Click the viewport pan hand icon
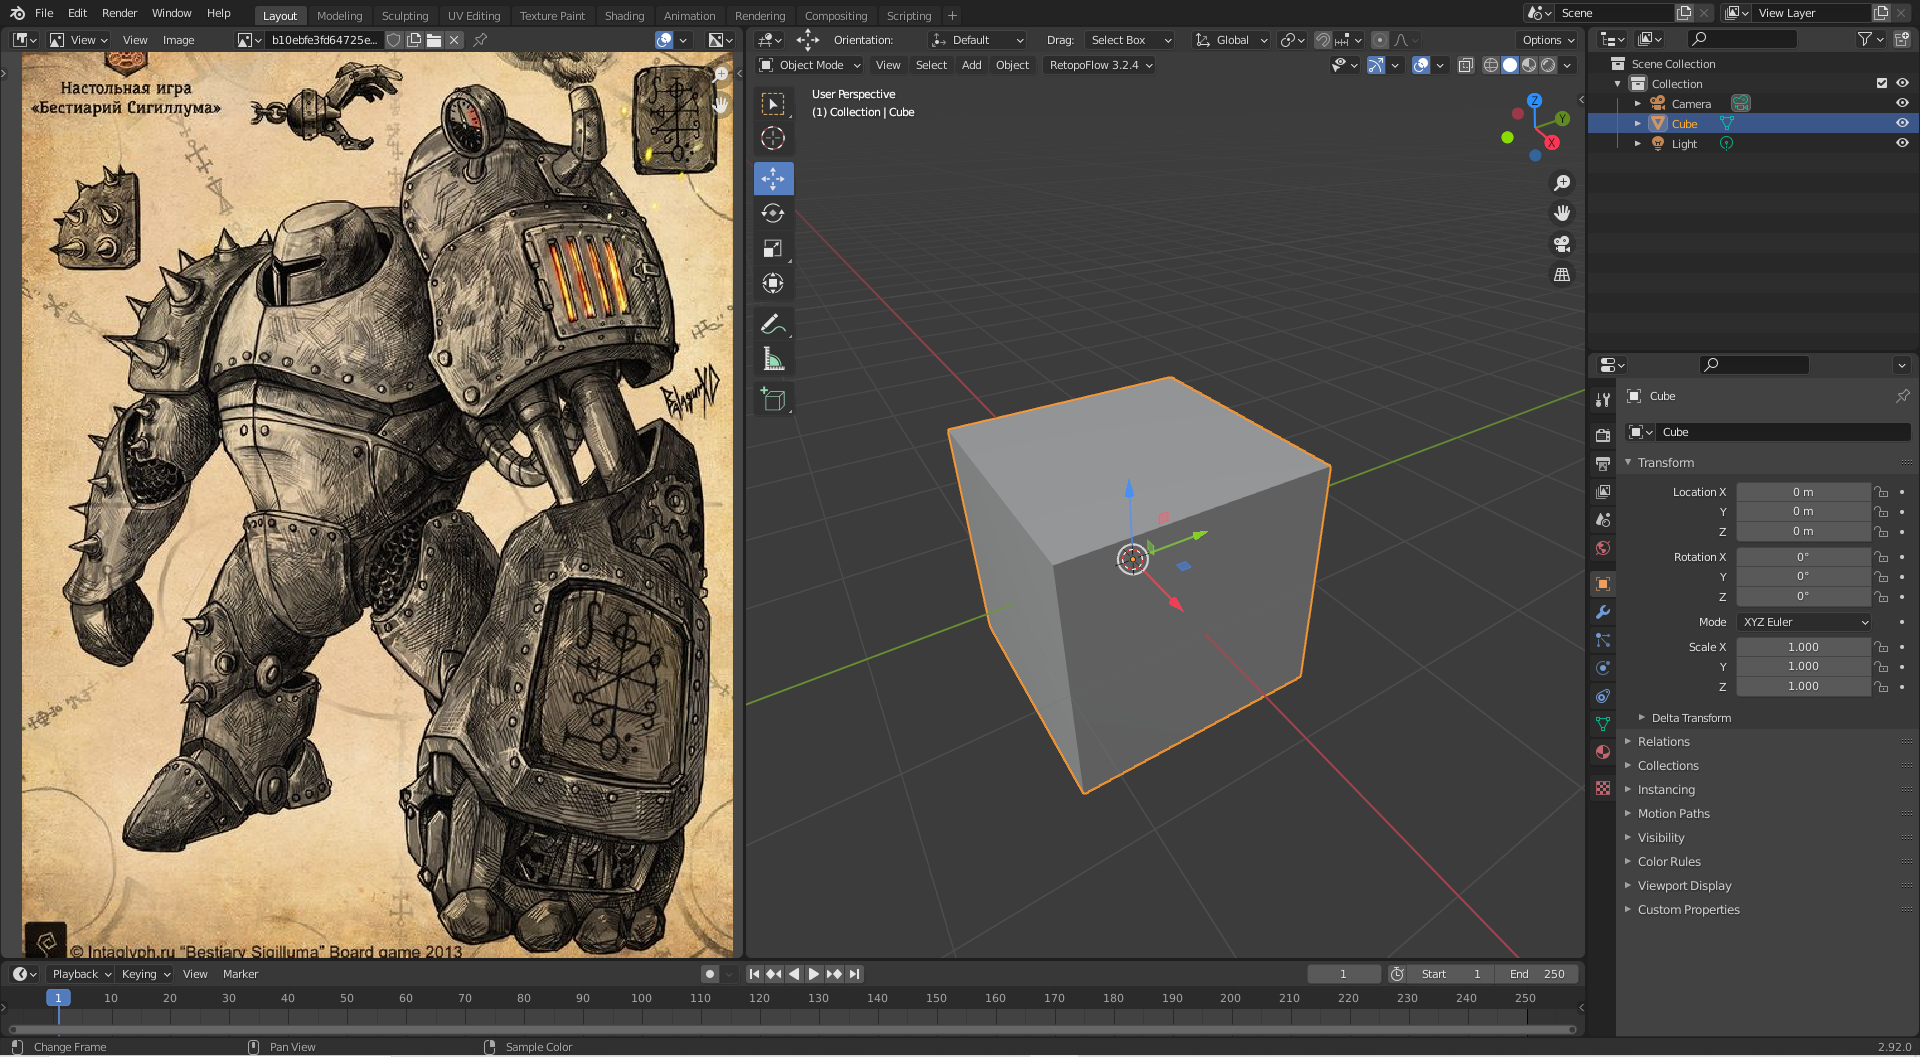Image resolution: width=1920 pixels, height=1057 pixels. pos(1562,213)
